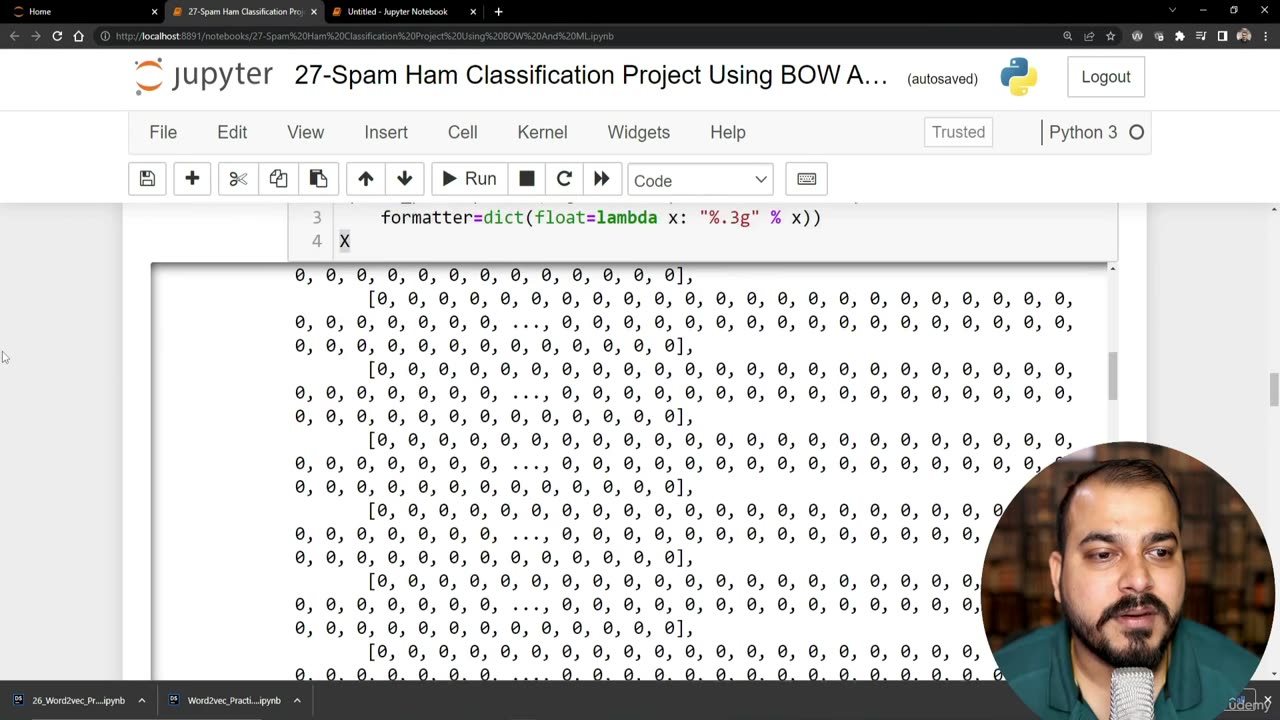Screen dimensions: 1280x720
Task: Close the Home browser tab
Action: 154,12
